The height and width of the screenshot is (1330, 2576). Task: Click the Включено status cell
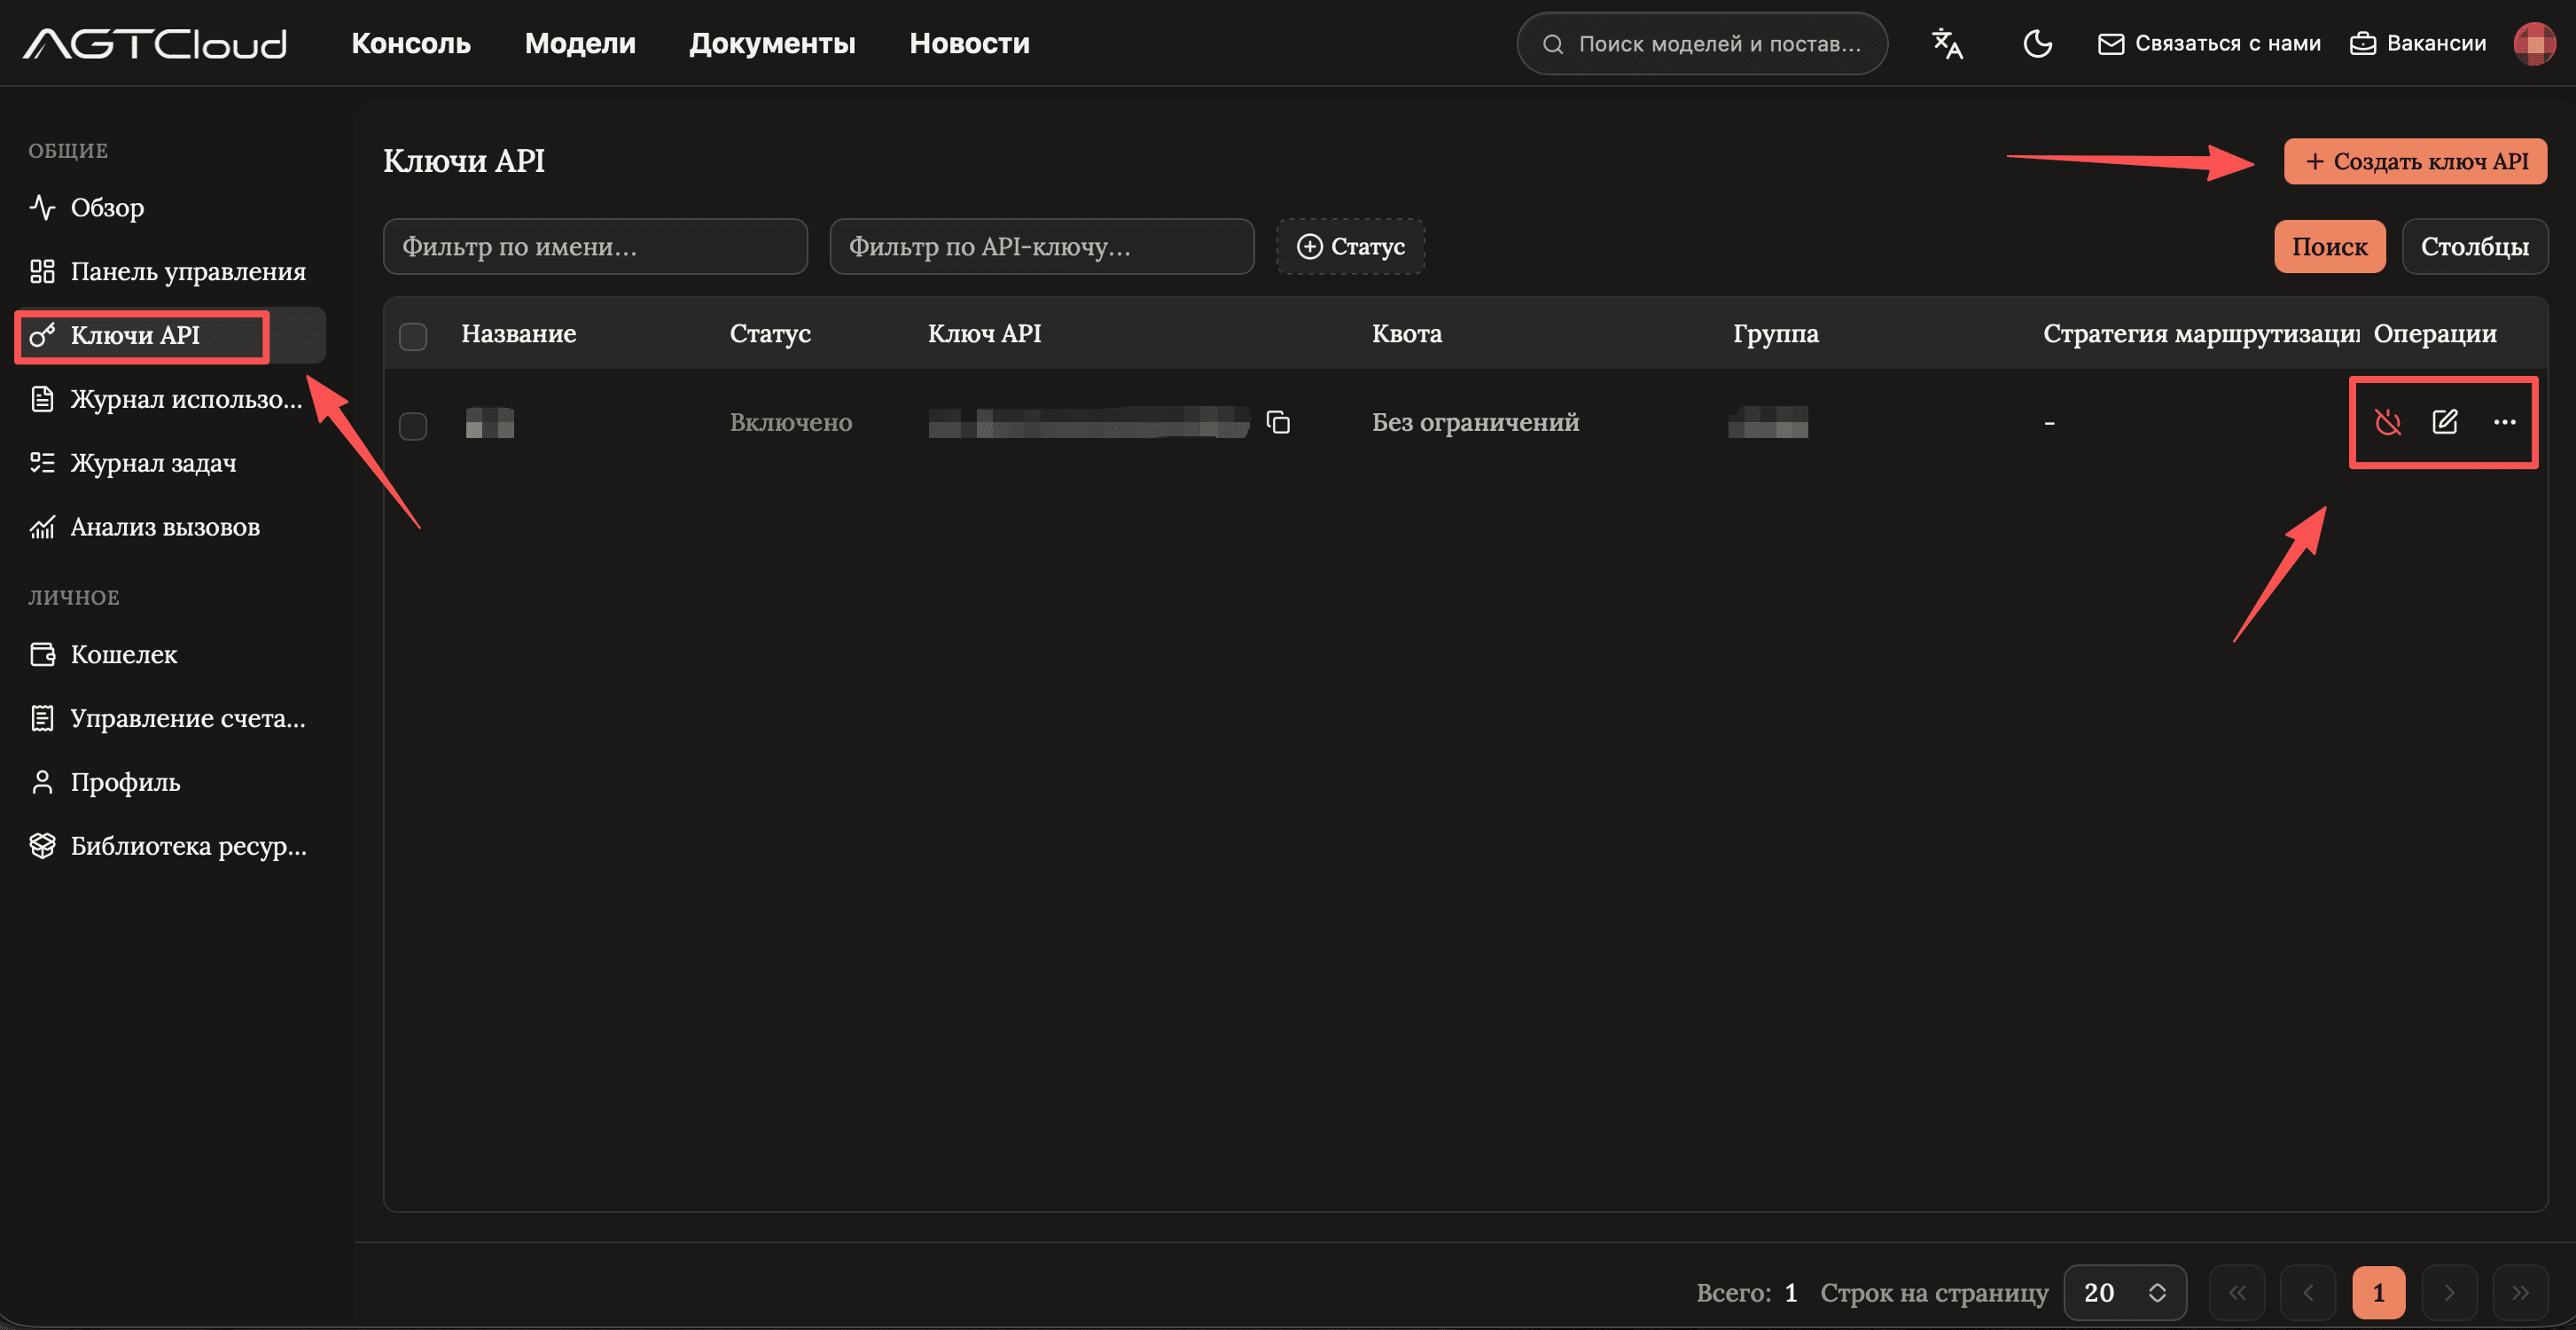pos(790,422)
